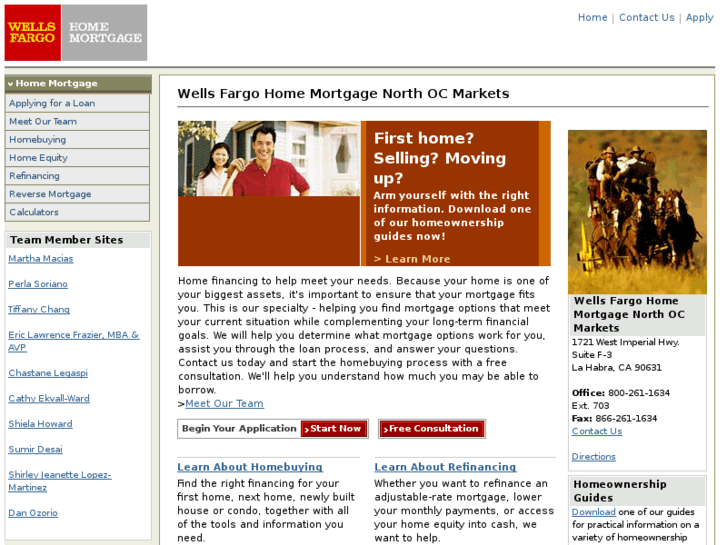Select the sidebar Meet Our Team item

click(77, 122)
